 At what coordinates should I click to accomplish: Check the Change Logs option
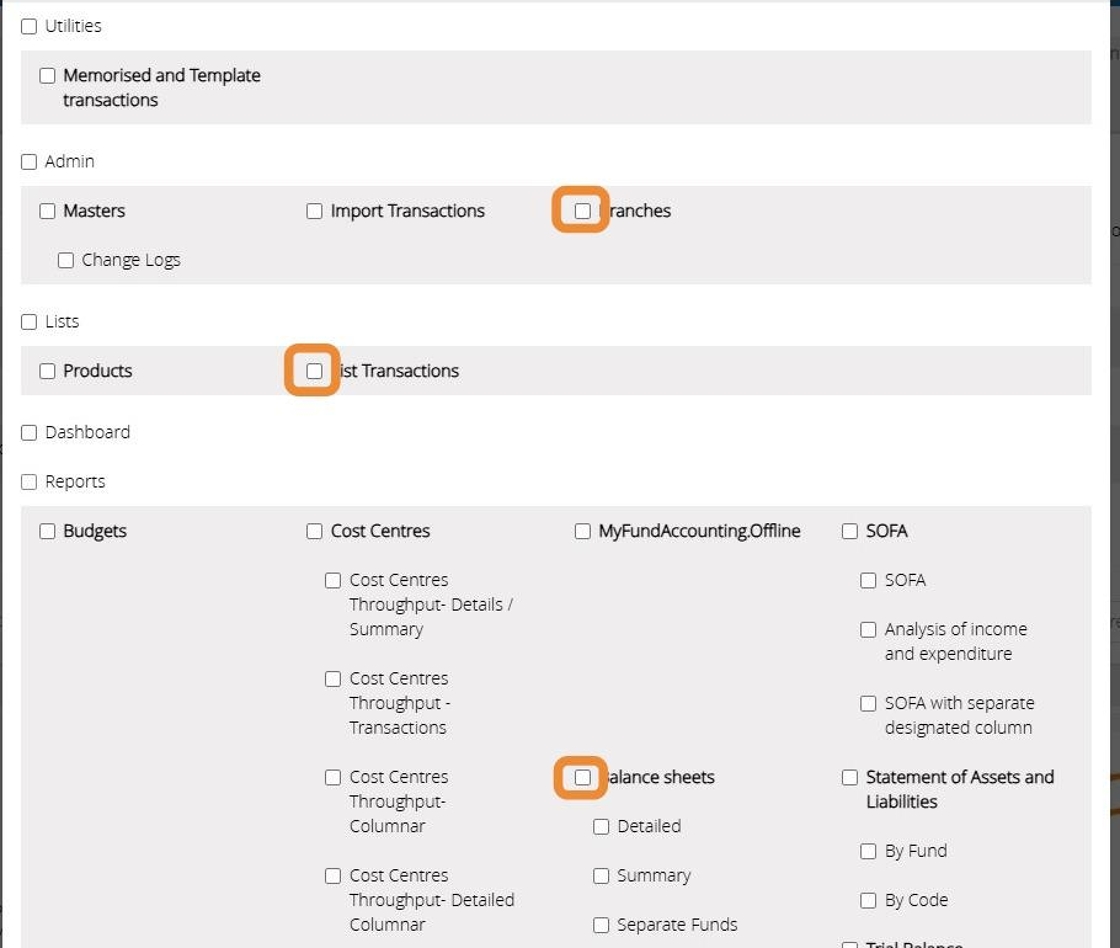tap(66, 260)
